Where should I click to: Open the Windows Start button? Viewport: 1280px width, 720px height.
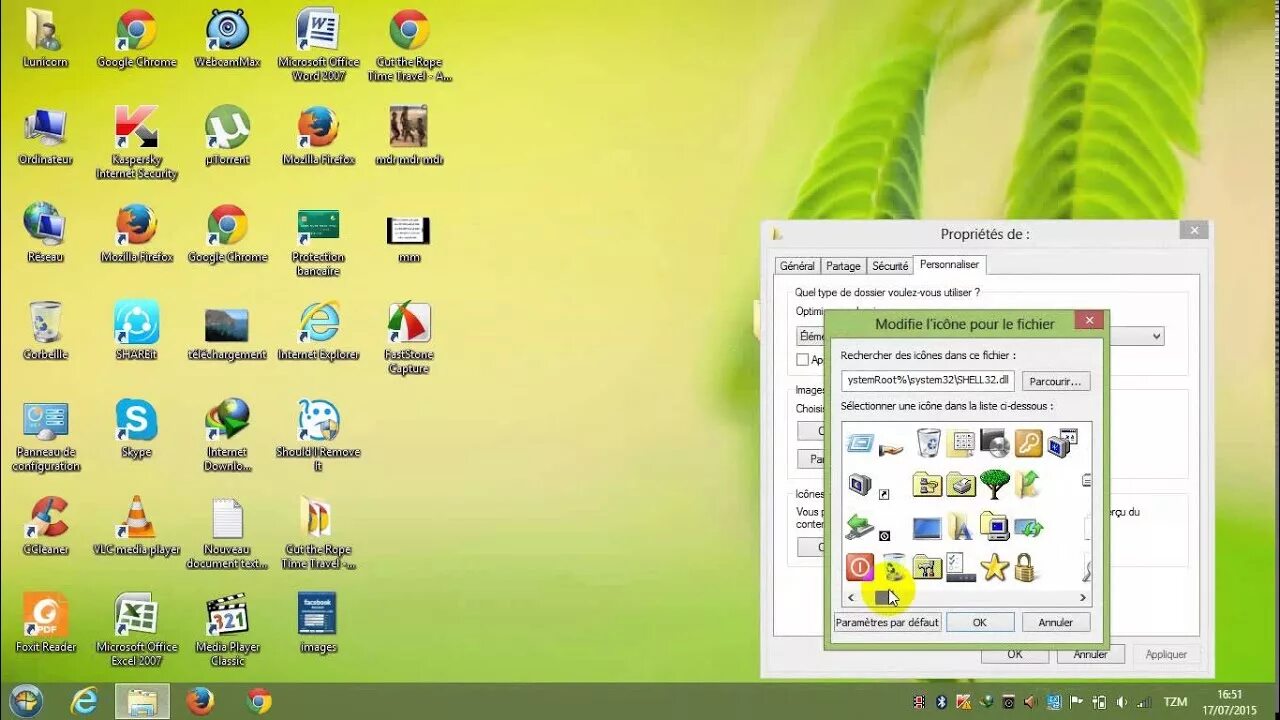pyautogui.click(x=26, y=701)
